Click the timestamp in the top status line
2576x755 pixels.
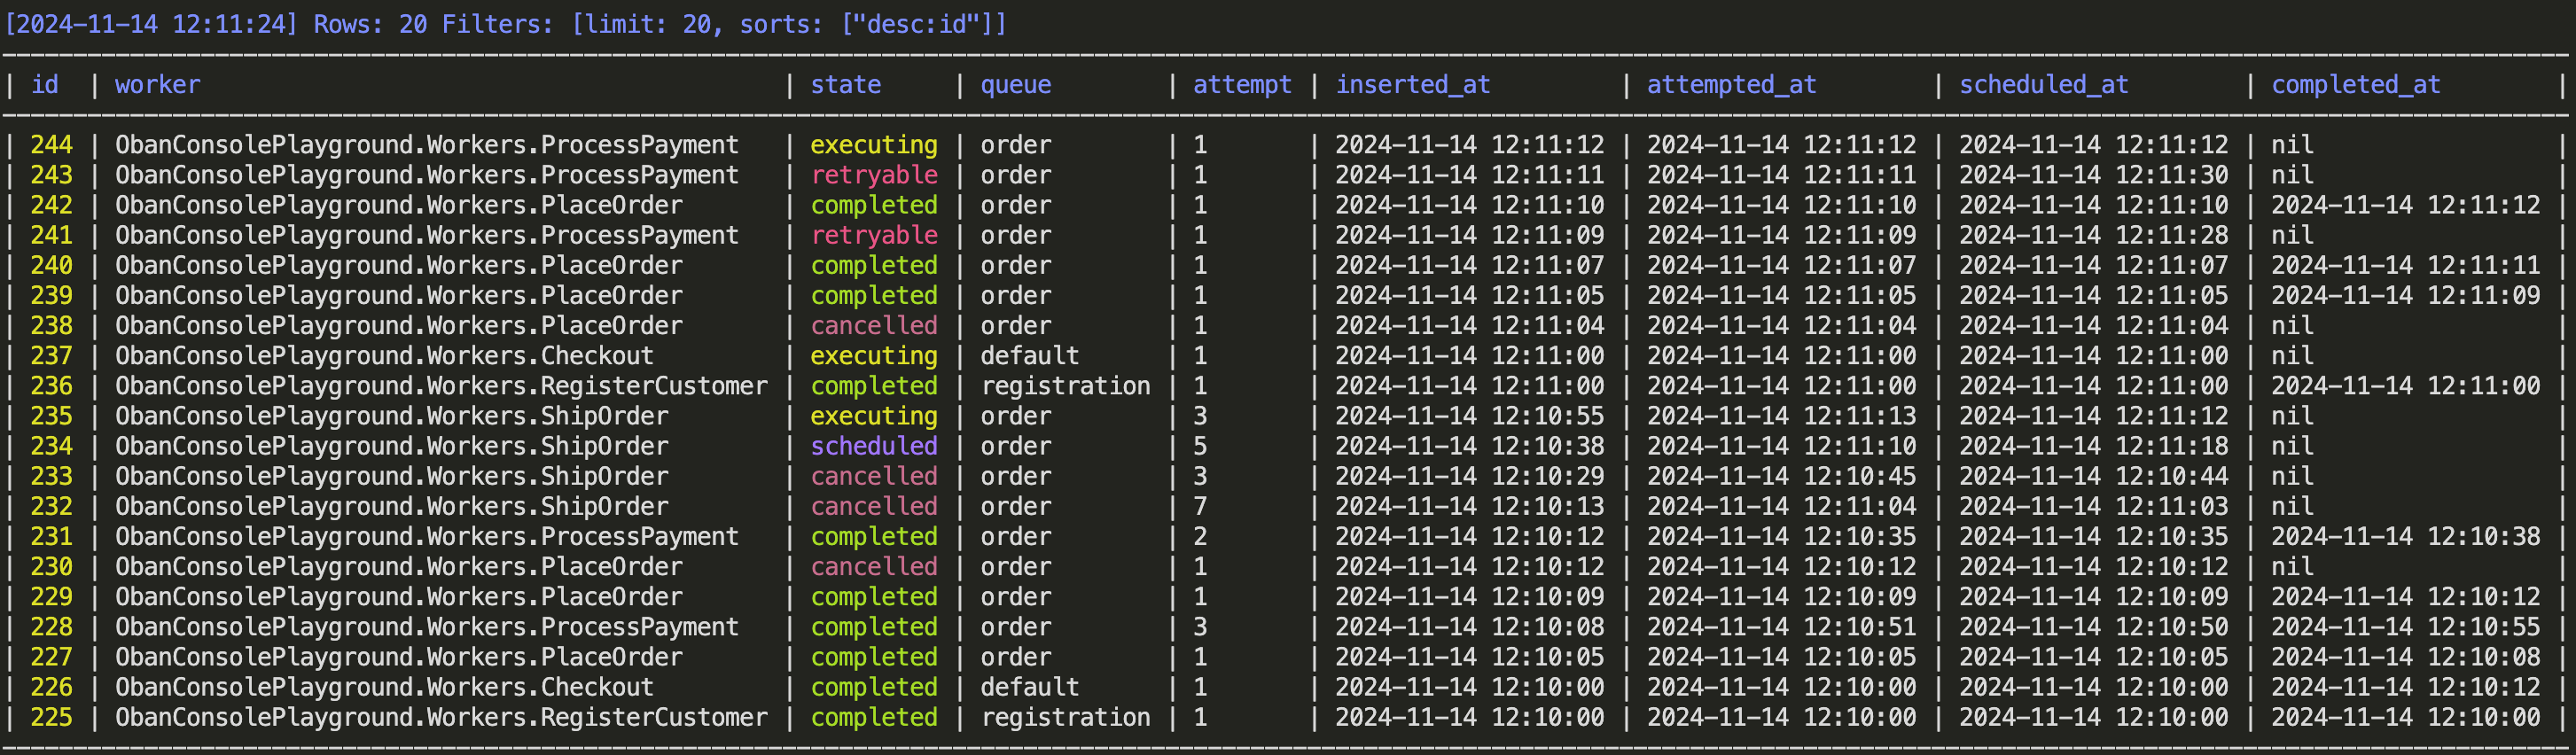point(151,24)
